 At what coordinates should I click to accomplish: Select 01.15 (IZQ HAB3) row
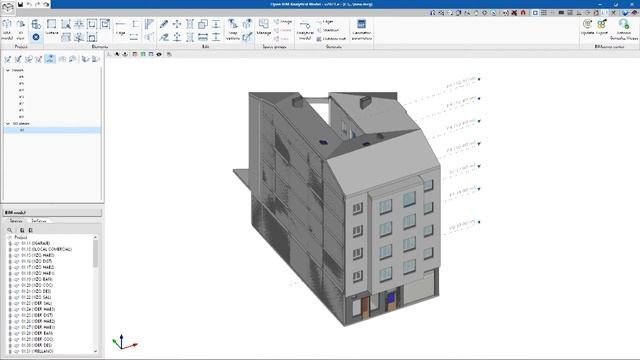[38, 255]
